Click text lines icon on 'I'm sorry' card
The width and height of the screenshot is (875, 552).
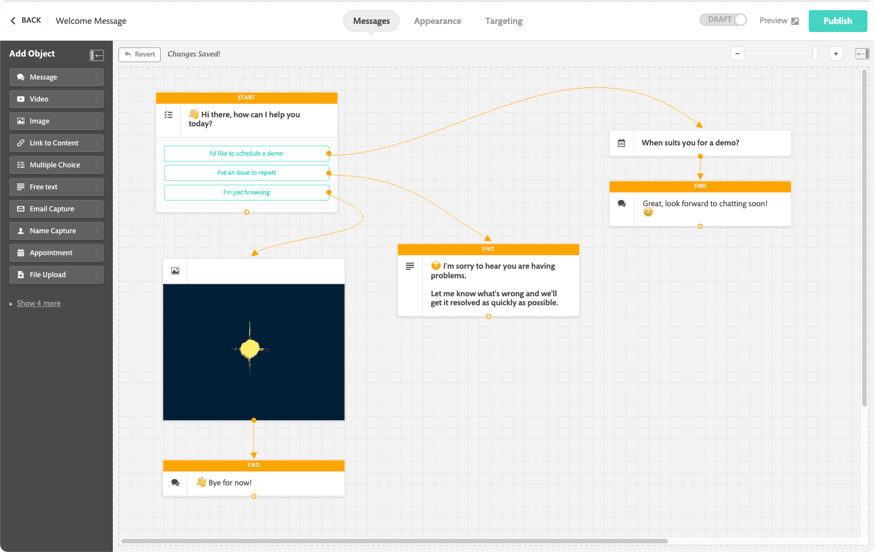pyautogui.click(x=410, y=266)
